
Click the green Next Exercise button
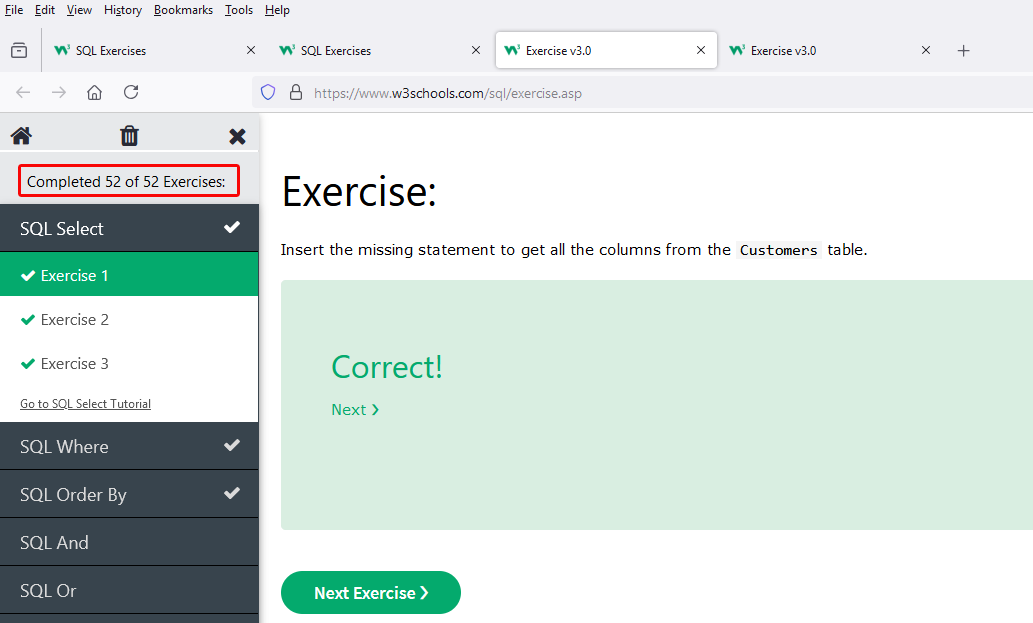point(371,593)
